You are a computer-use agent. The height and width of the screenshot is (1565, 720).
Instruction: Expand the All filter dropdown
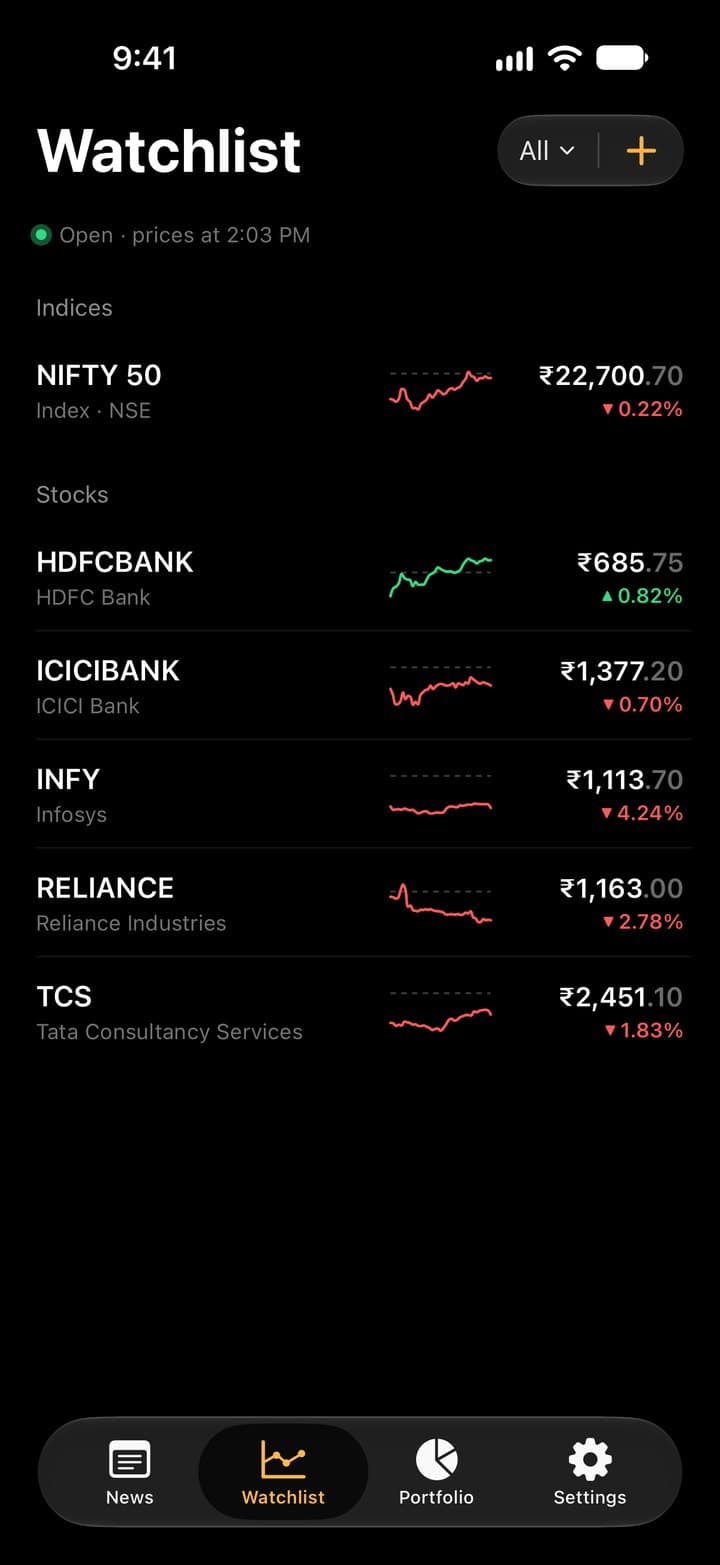[x=547, y=151]
